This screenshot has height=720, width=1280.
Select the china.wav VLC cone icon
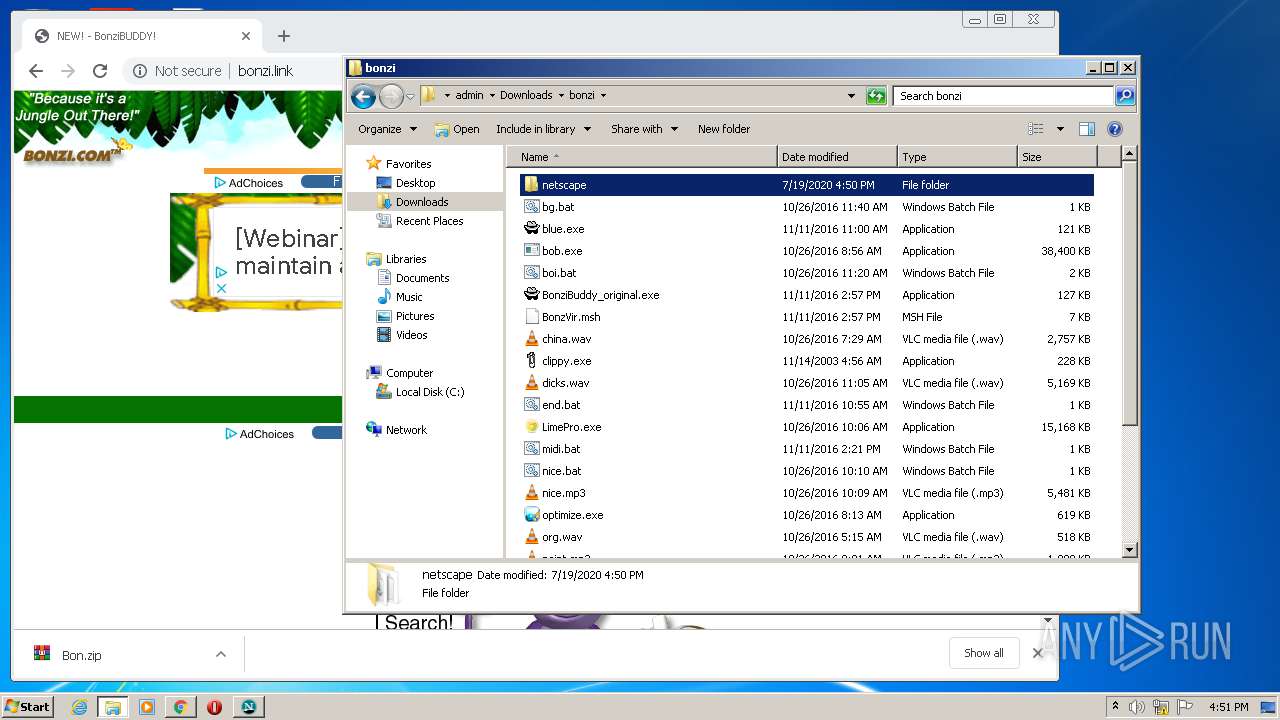(x=531, y=339)
